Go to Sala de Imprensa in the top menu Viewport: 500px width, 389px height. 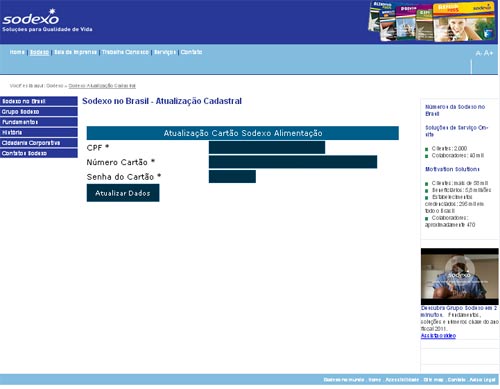point(75,52)
